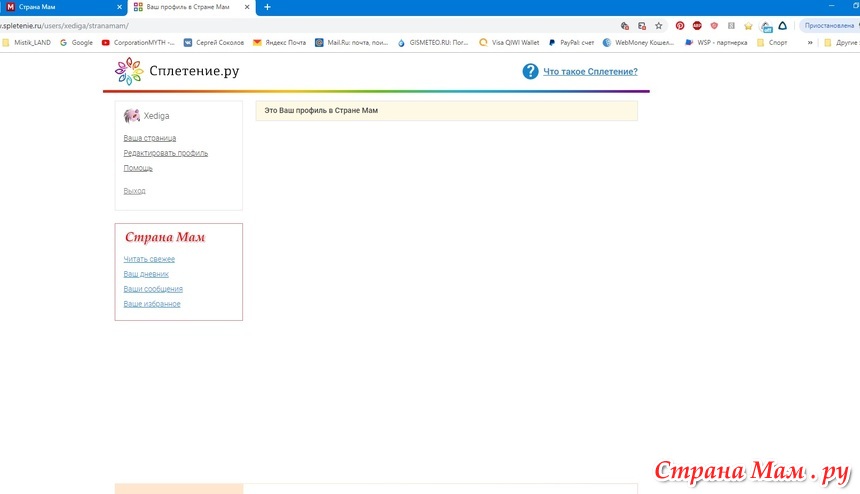The width and height of the screenshot is (860, 494).
Task: Click the gray square extension icon
Action: tap(731, 26)
